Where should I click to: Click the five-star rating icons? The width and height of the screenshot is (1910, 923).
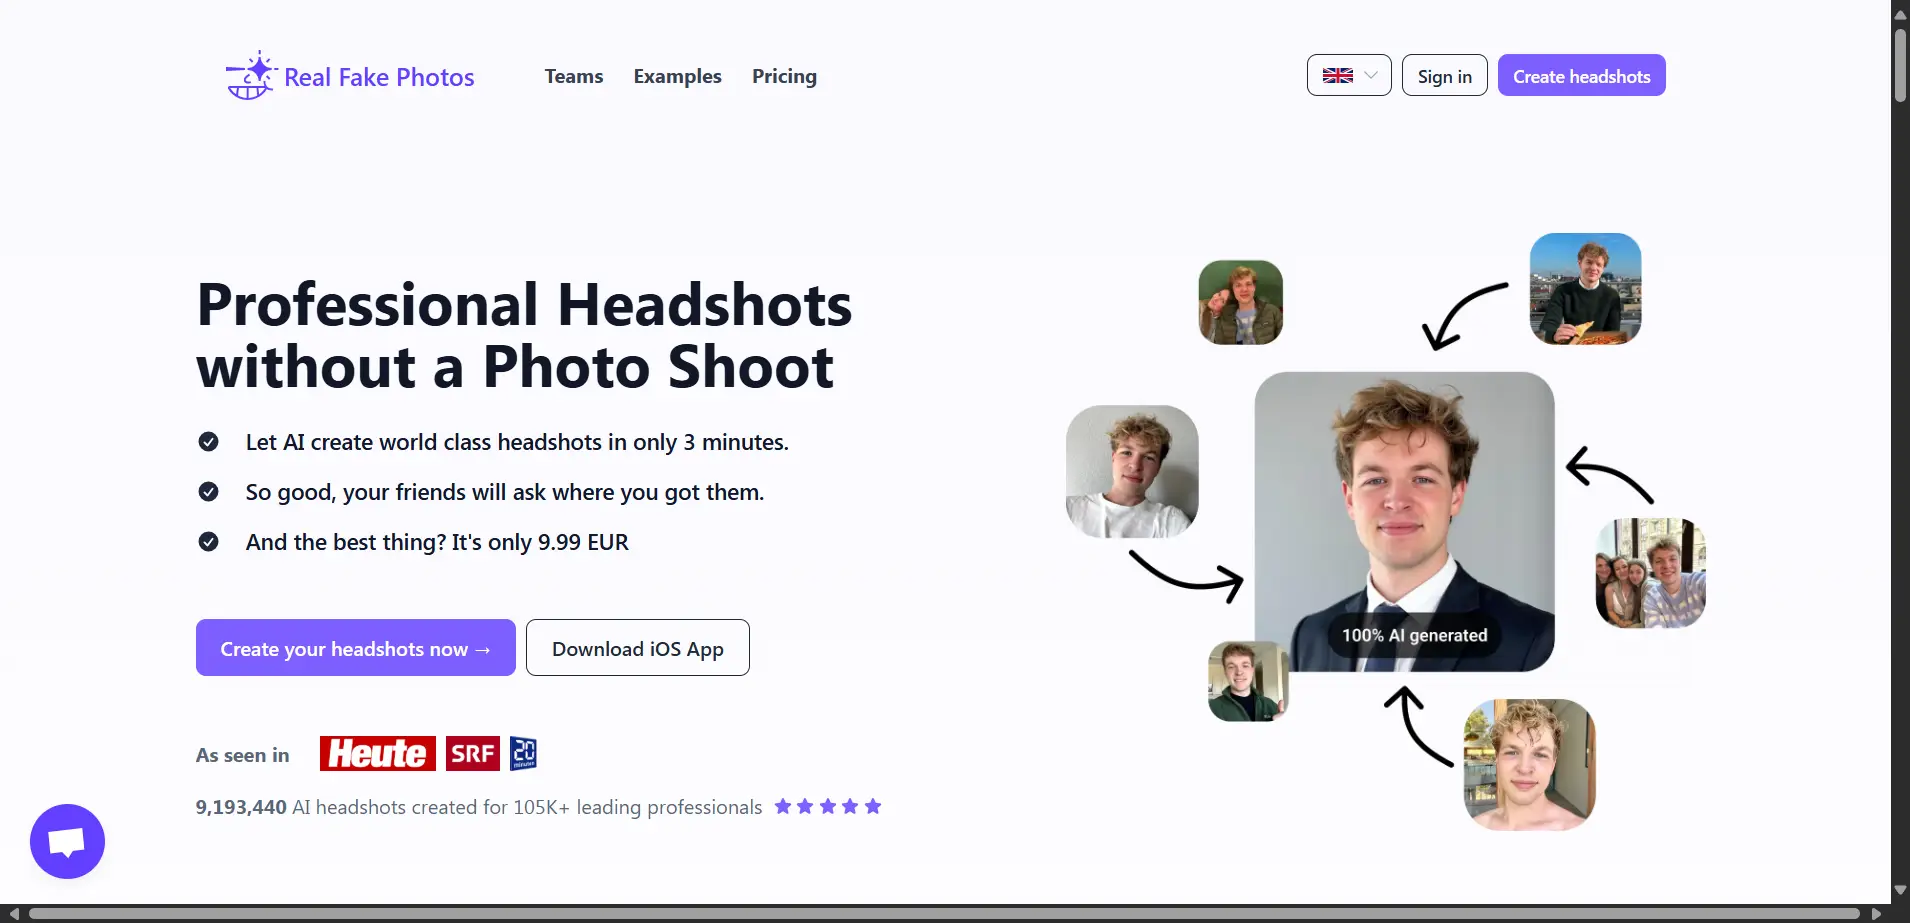click(x=827, y=806)
